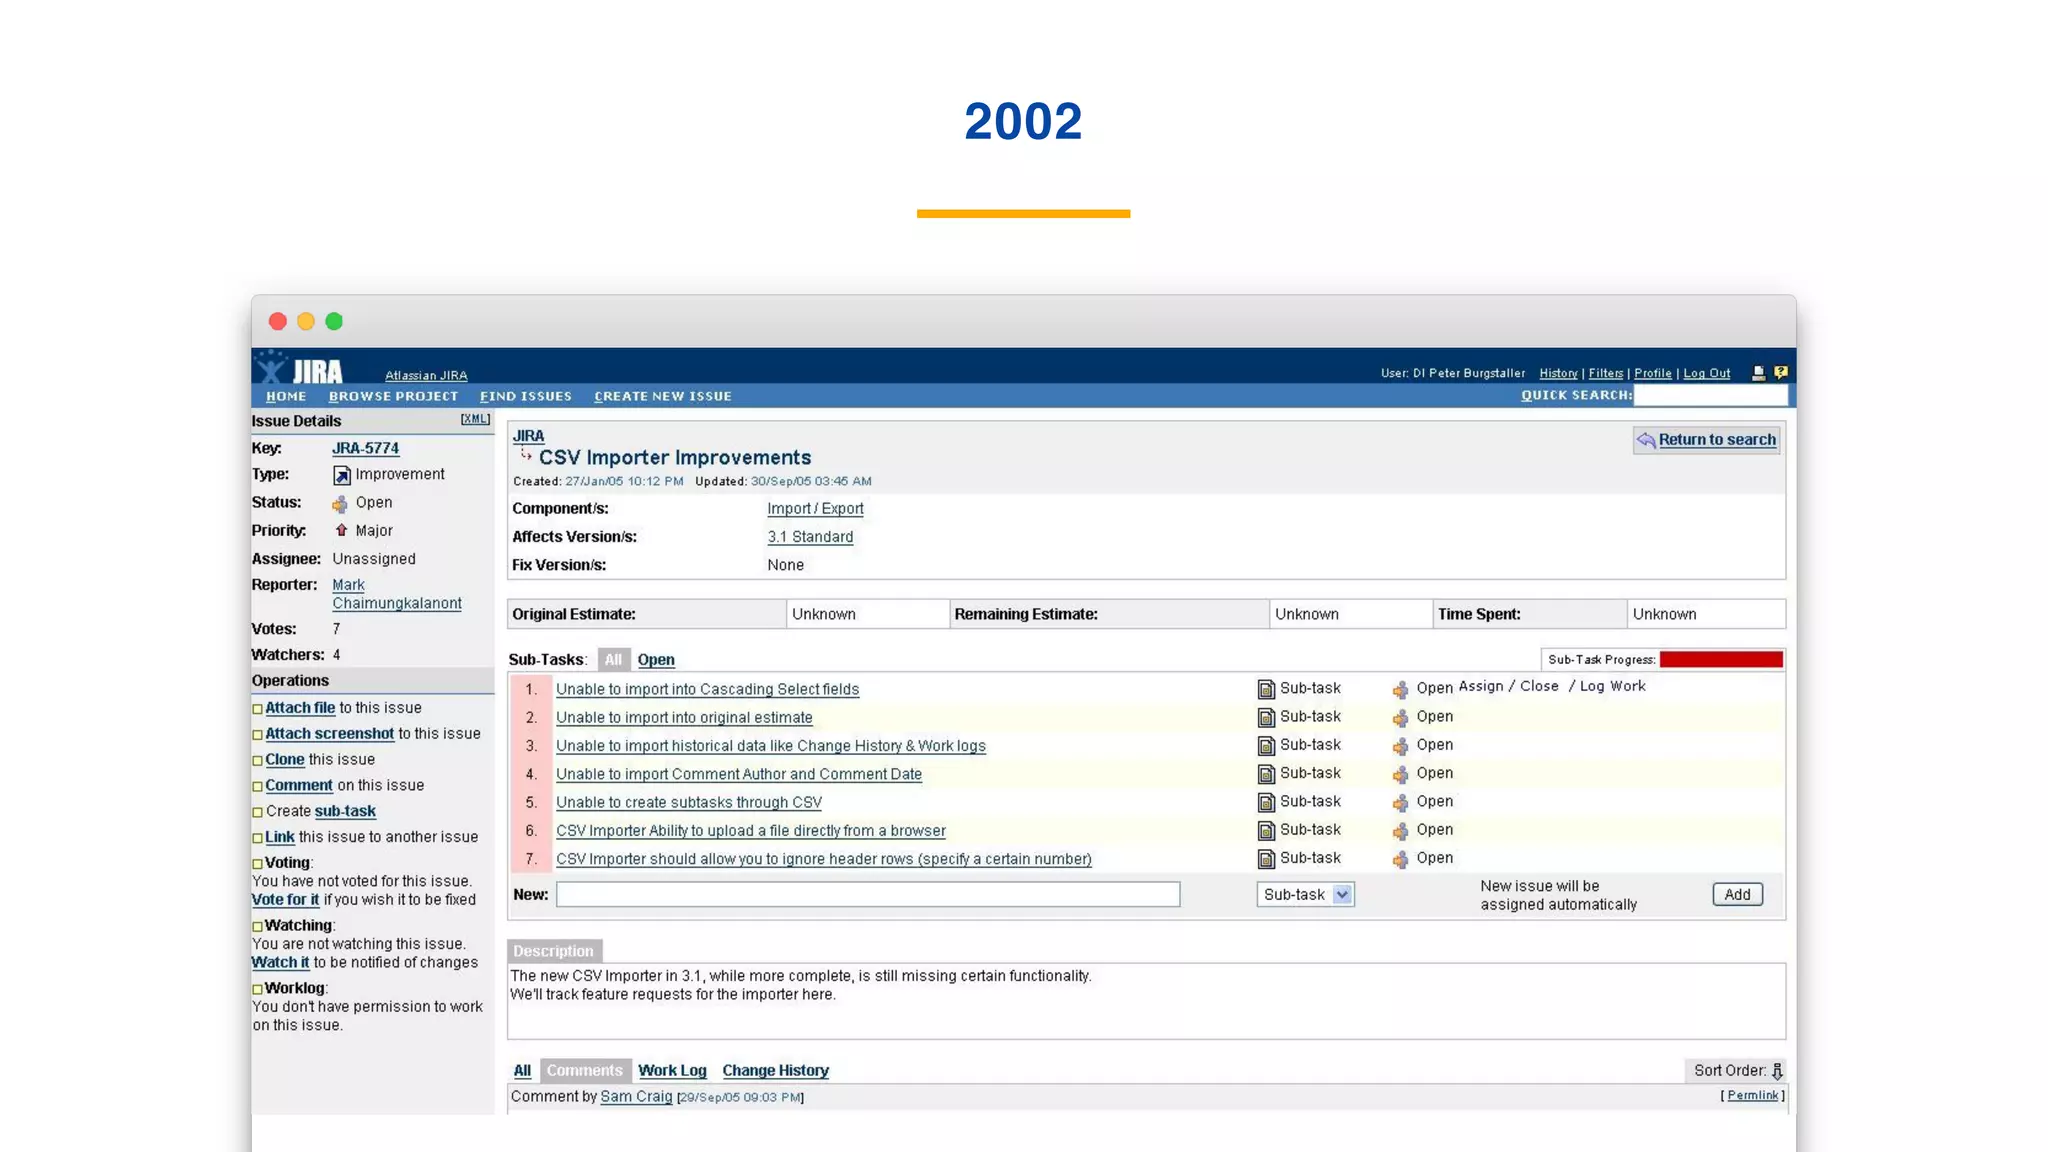Click the red Sub-Task Progress bar

tap(1720, 660)
